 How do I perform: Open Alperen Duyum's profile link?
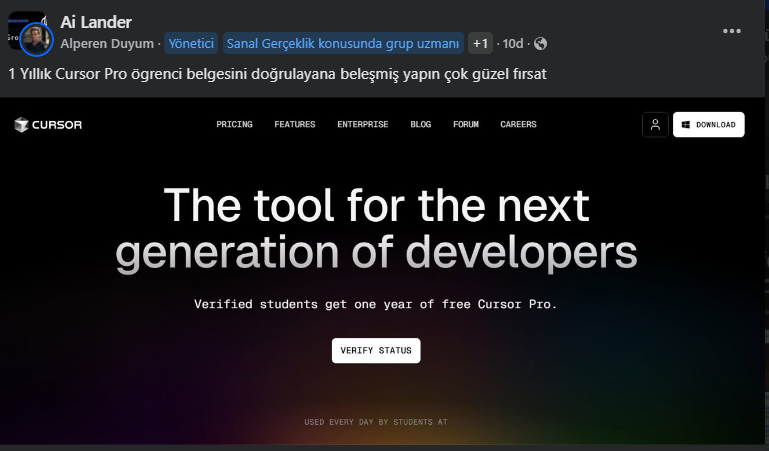(107, 44)
